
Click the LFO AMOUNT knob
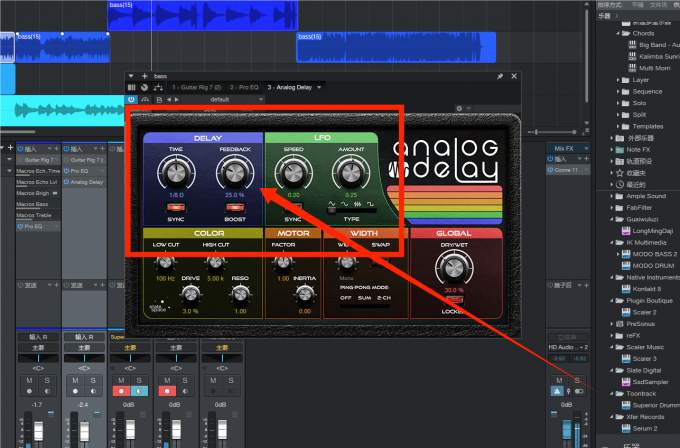click(351, 173)
